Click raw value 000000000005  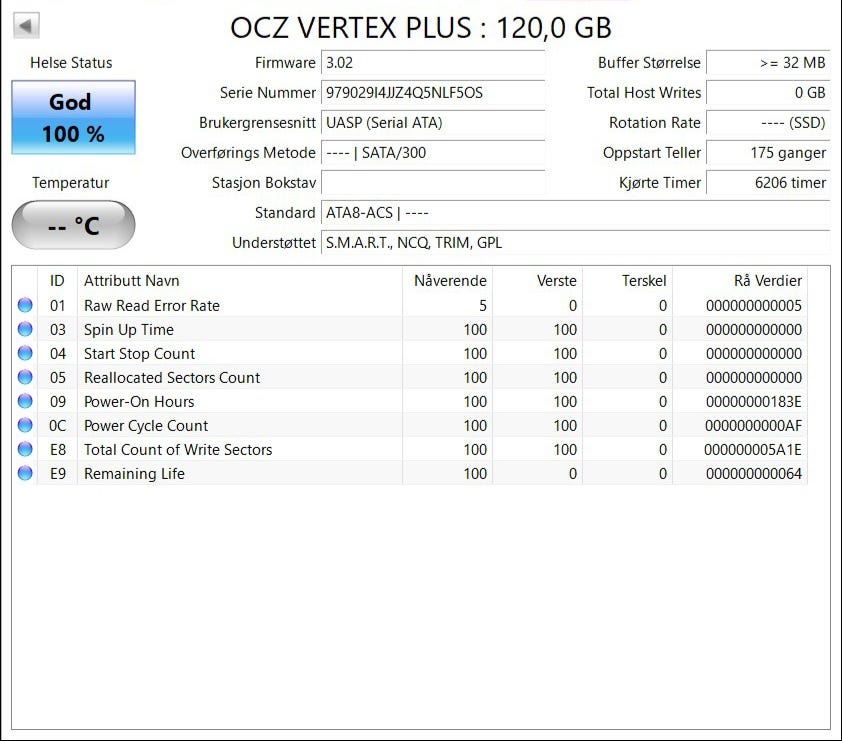pos(753,306)
